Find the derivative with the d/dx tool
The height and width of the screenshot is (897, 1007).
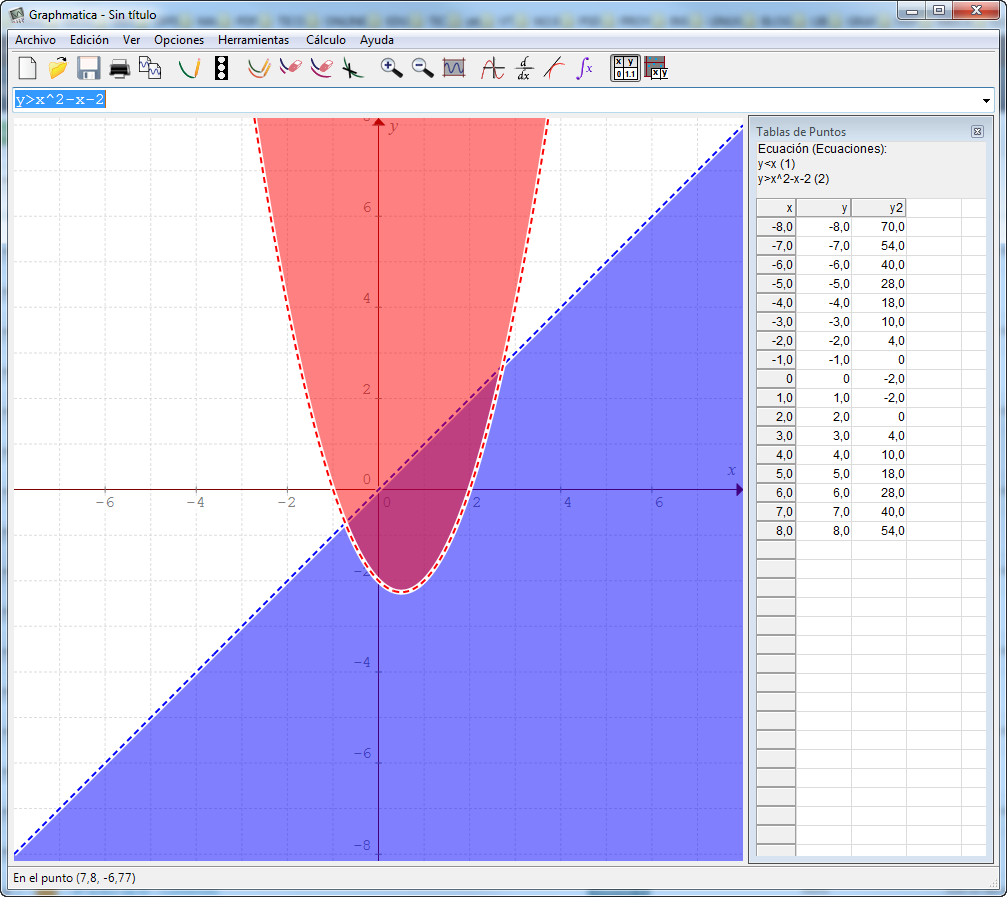(523, 68)
